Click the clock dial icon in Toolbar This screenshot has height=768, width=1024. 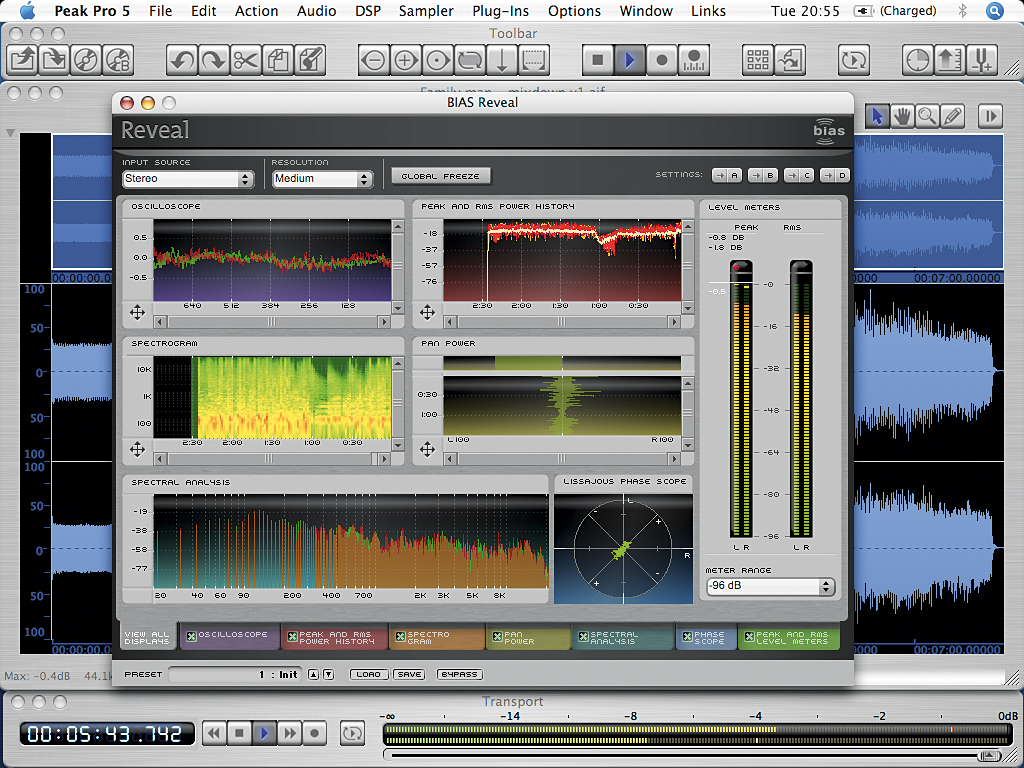[918, 61]
